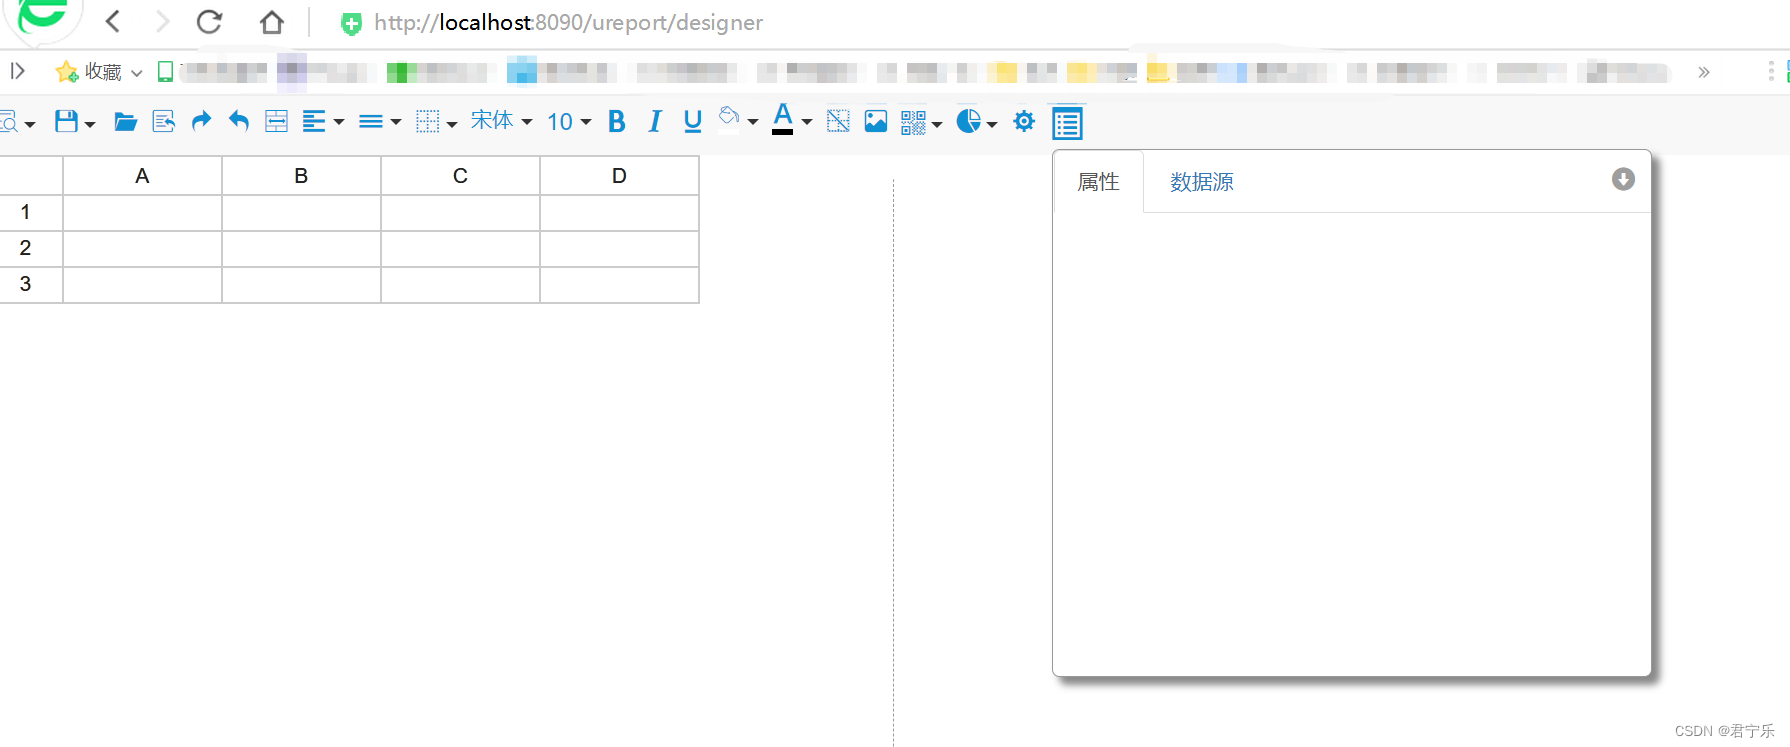Select column header C
Image resolution: width=1790 pixels, height=747 pixels.
coord(460,176)
